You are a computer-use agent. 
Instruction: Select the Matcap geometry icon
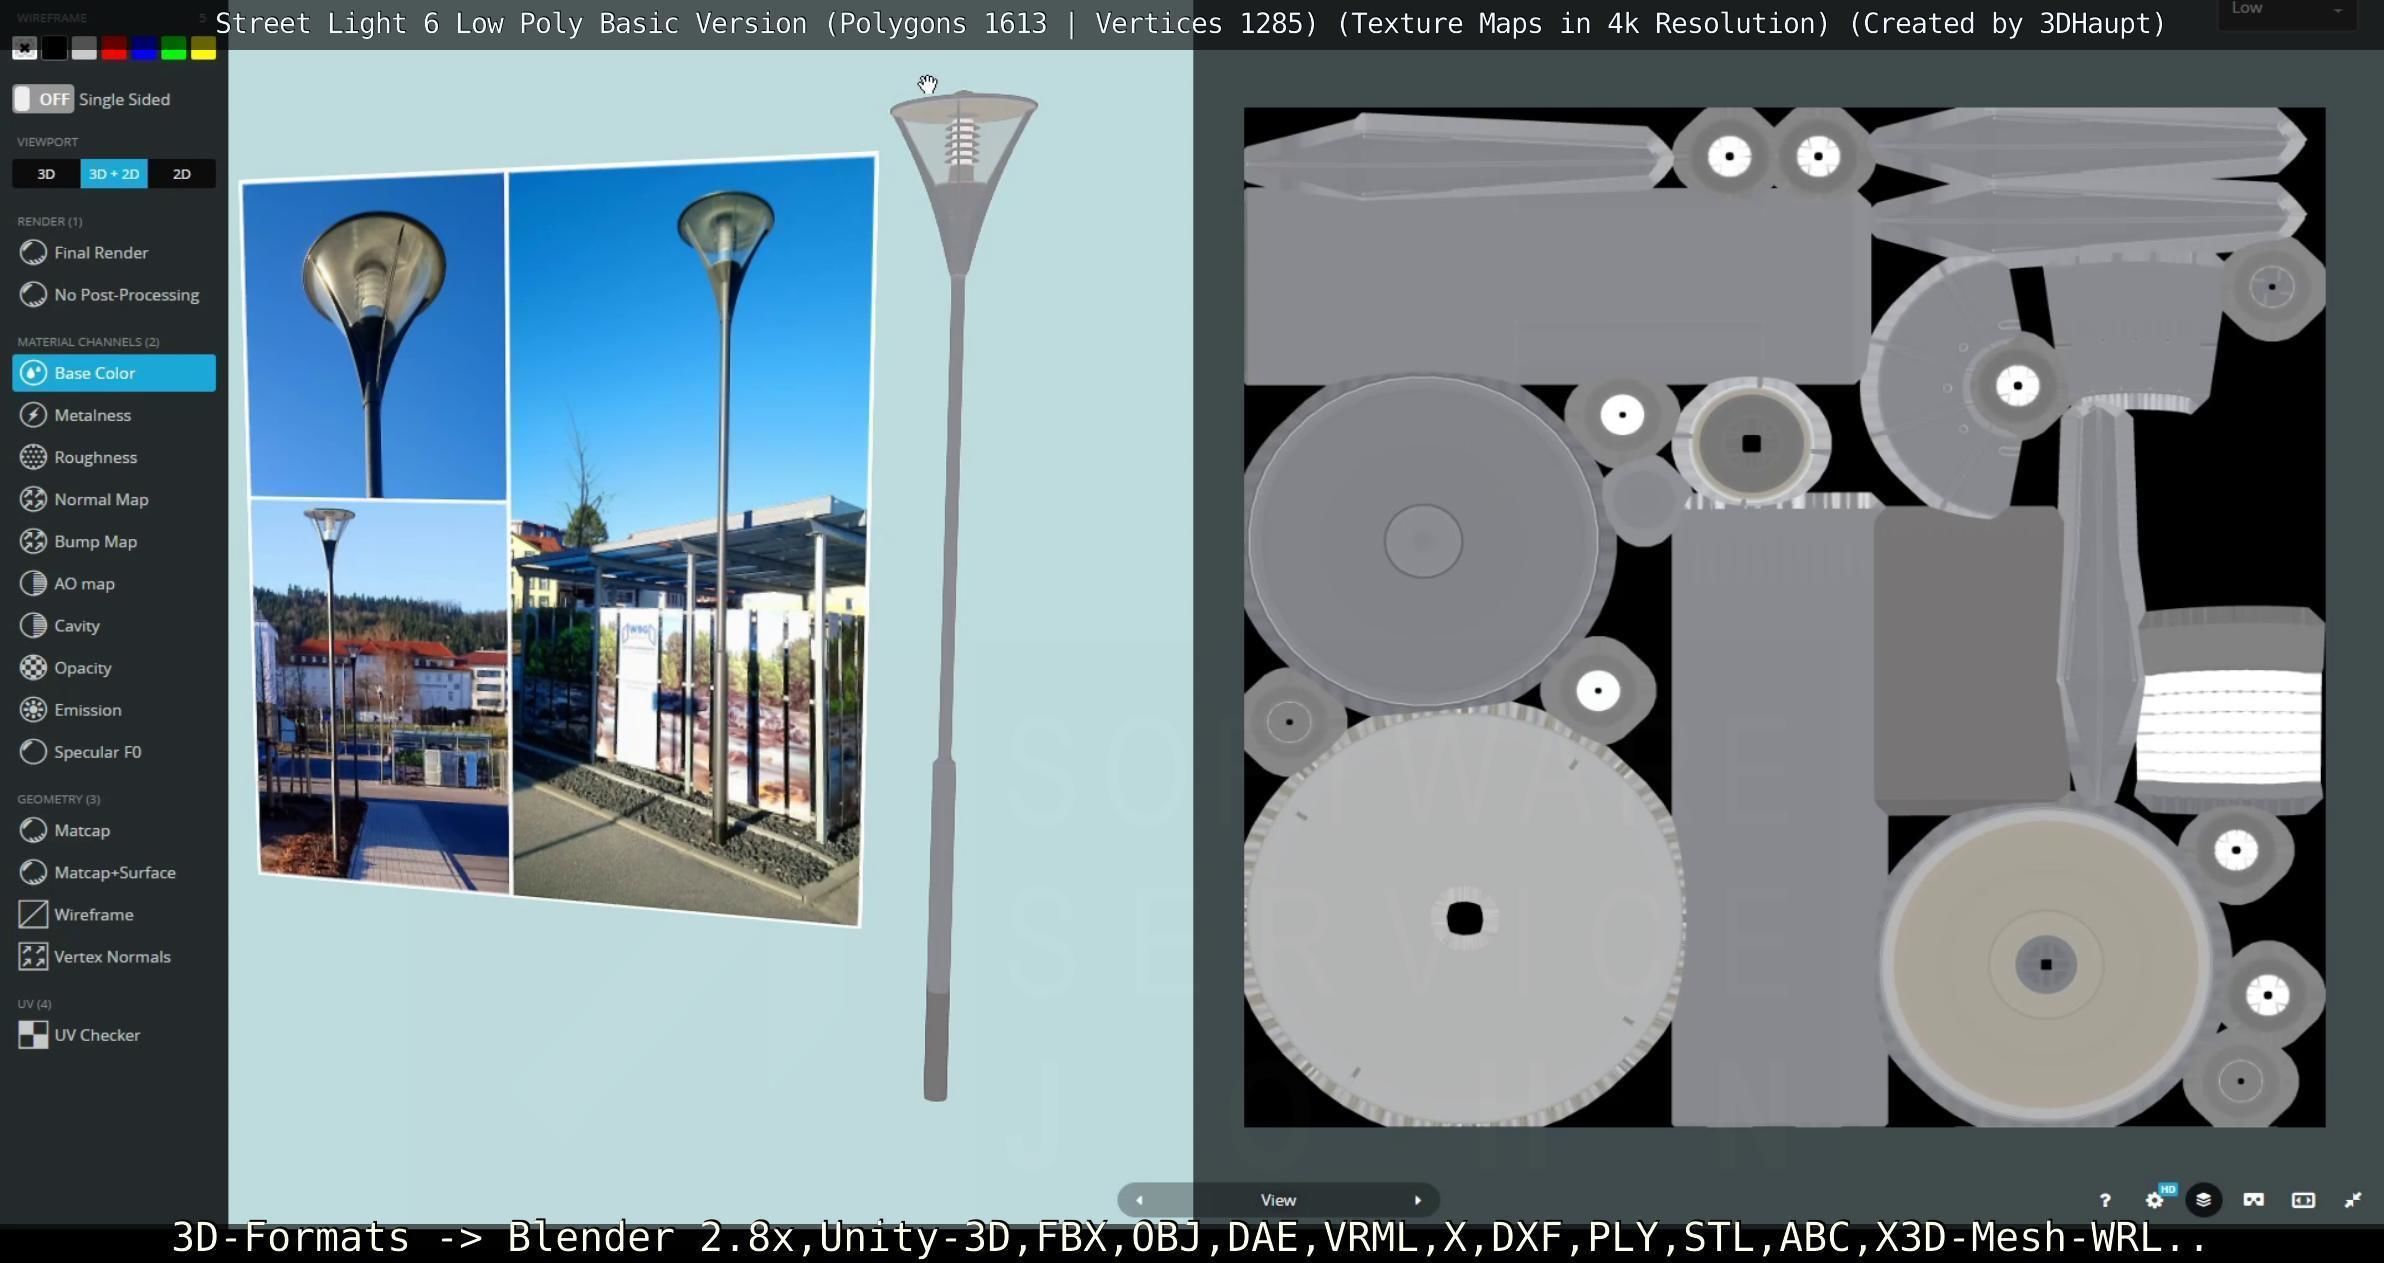[x=33, y=830]
